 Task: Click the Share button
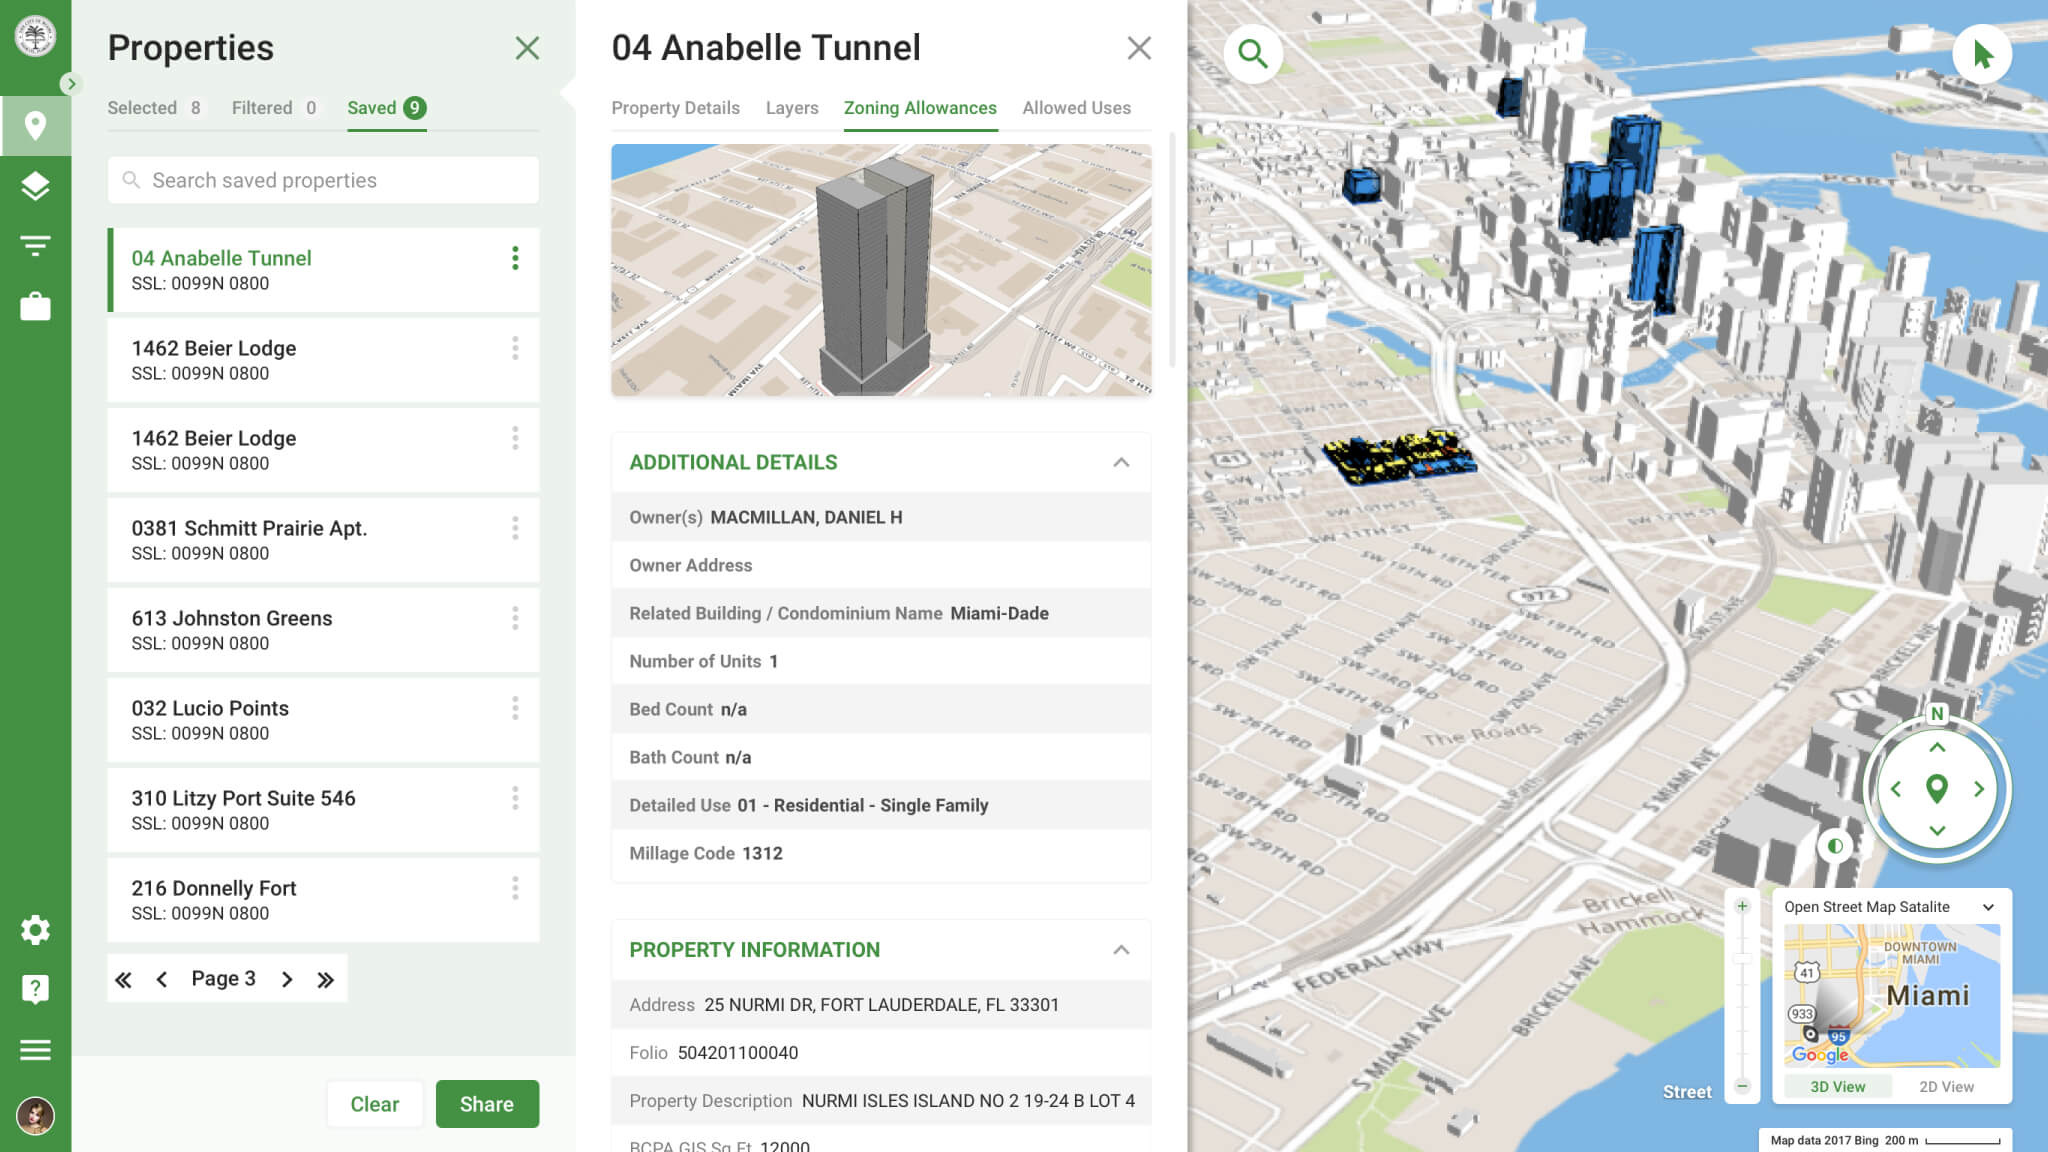tap(487, 1104)
